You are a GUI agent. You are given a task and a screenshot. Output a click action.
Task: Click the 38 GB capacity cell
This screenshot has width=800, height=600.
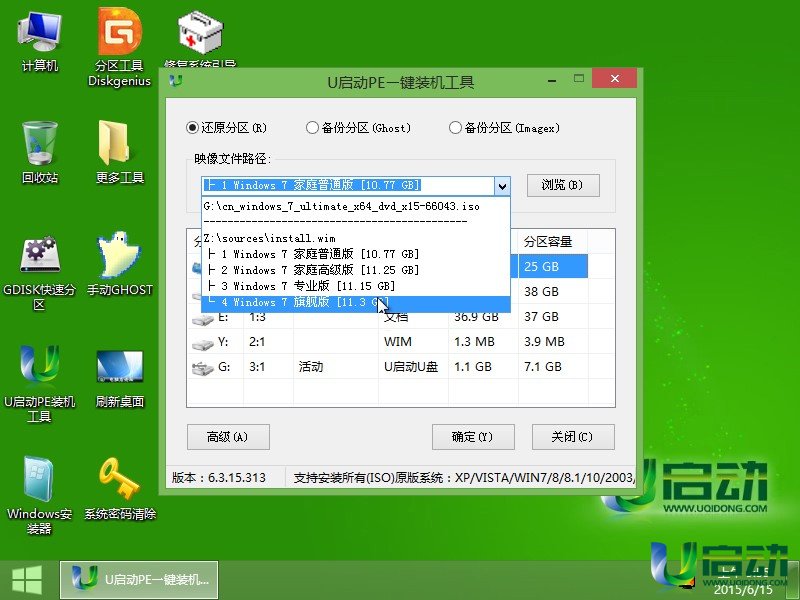553,291
